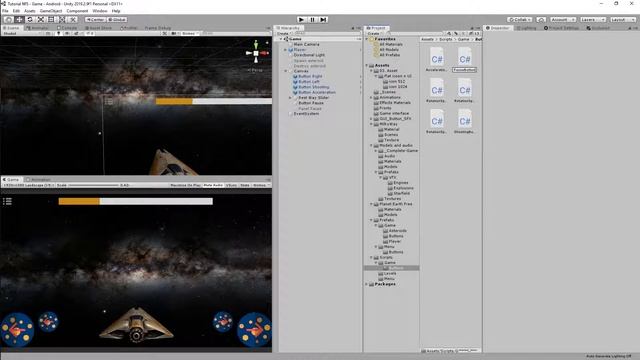Open the Edit menu
The width and height of the screenshot is (640, 360).
pyautogui.click(x=16, y=11)
